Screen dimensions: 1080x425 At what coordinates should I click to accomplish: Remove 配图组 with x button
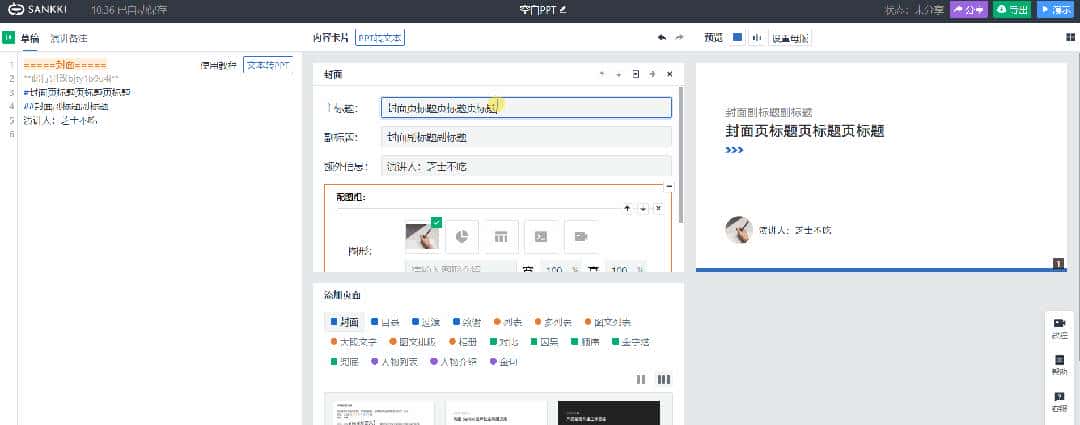tap(658, 208)
